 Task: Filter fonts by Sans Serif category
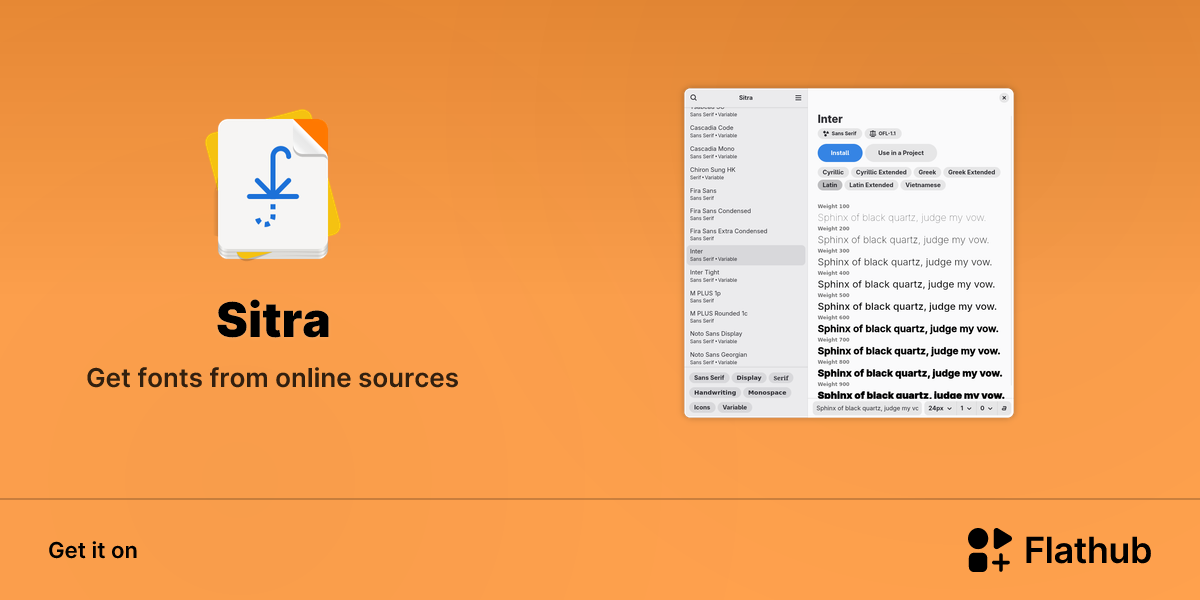tap(709, 378)
